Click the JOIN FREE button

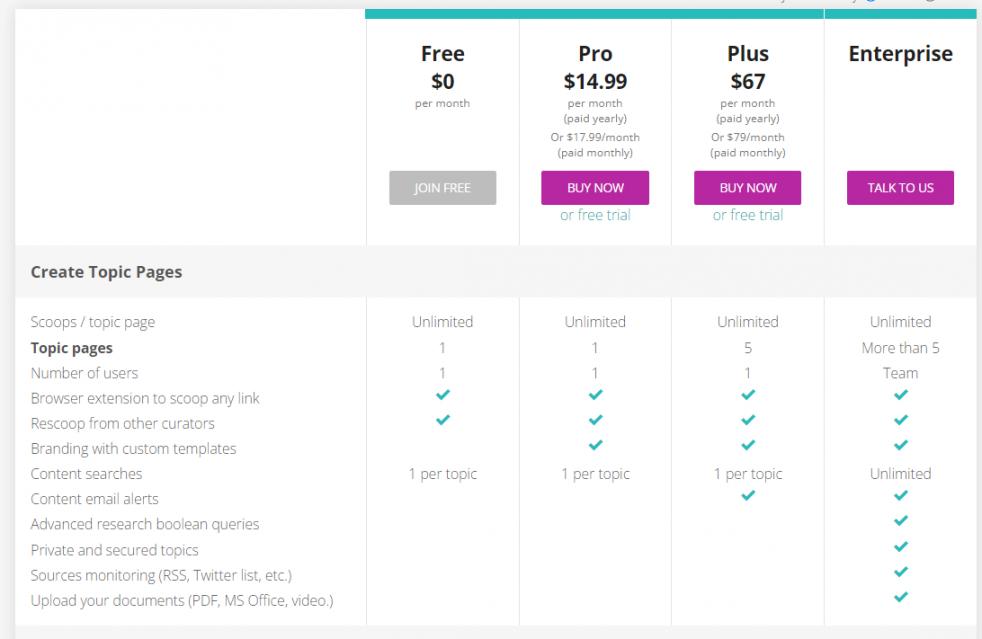coord(442,188)
